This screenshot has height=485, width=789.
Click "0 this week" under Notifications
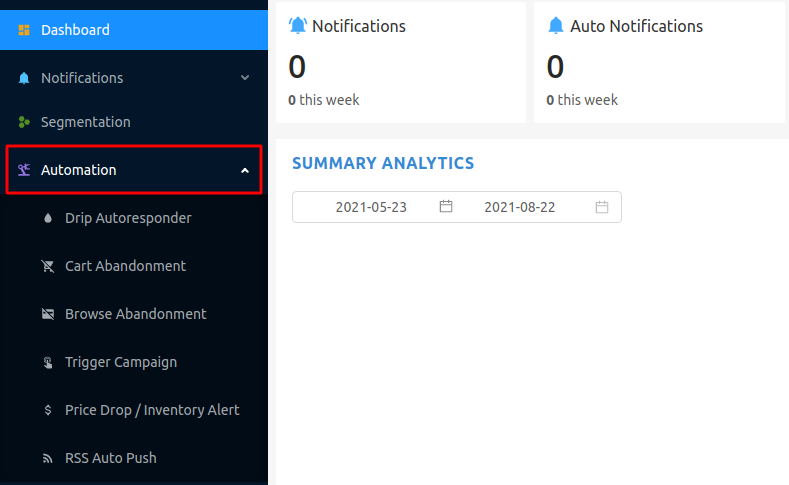(x=324, y=100)
